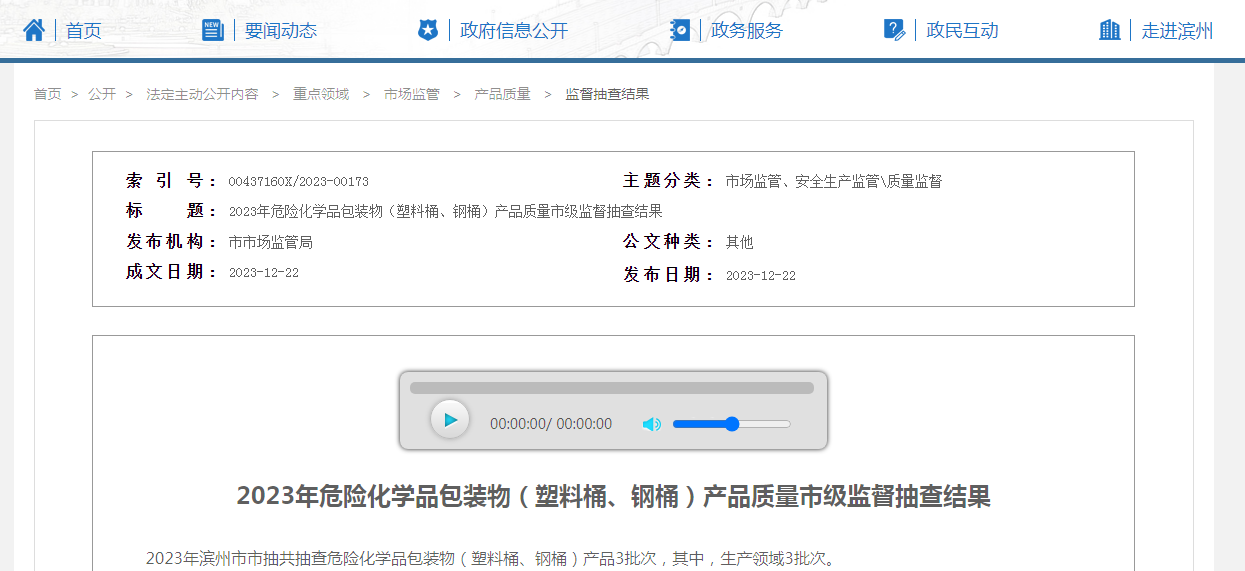Click index number 00437160X/2023-00173
This screenshot has height=571, width=1245.
[299, 182]
